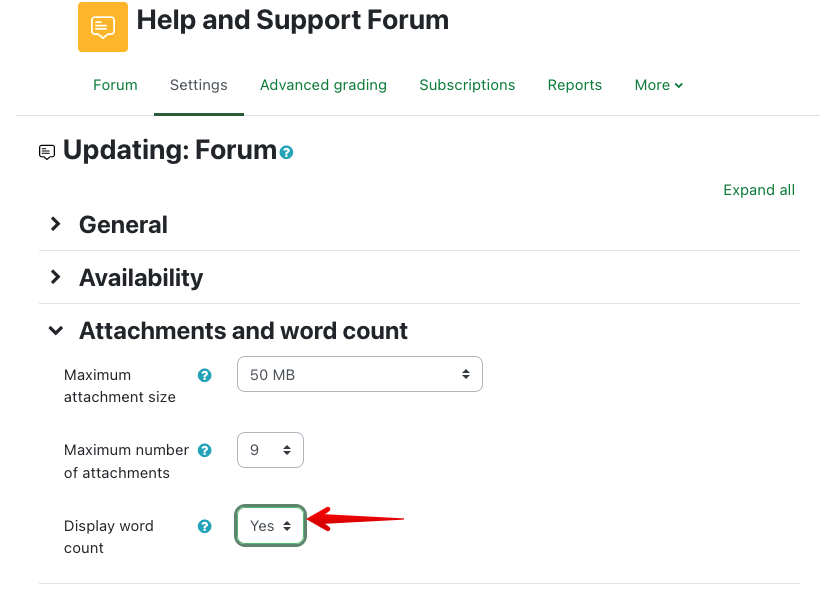Collapse the Attachments and word count section

point(56,330)
